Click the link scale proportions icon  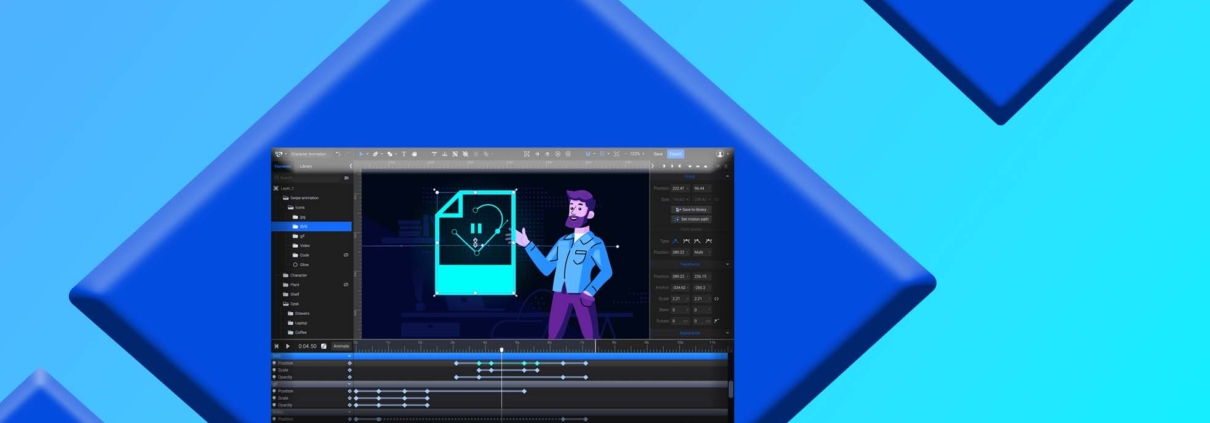(x=716, y=298)
